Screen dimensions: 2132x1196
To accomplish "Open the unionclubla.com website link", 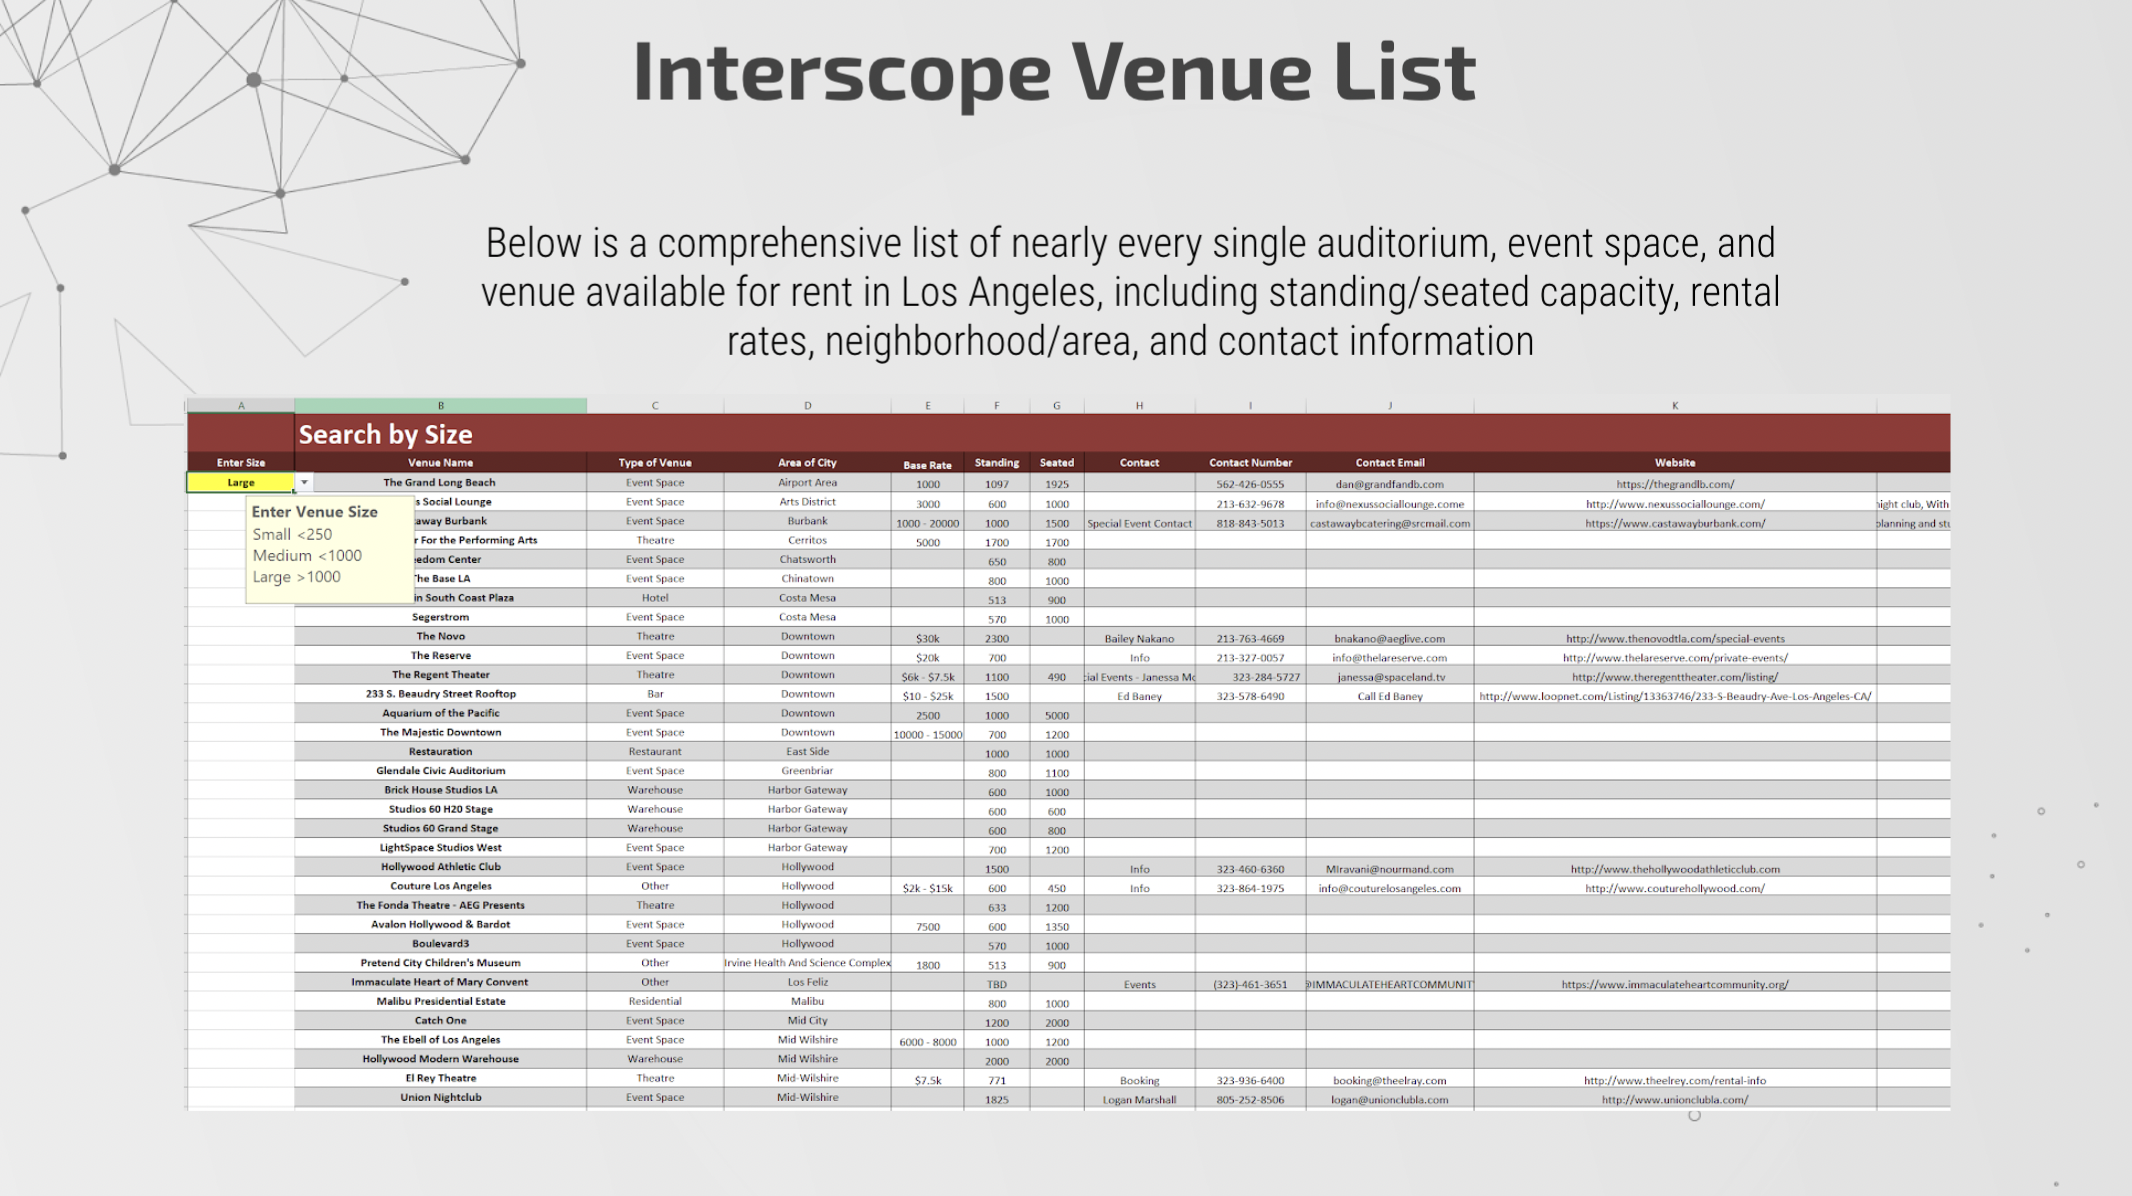I will 1675,1100.
